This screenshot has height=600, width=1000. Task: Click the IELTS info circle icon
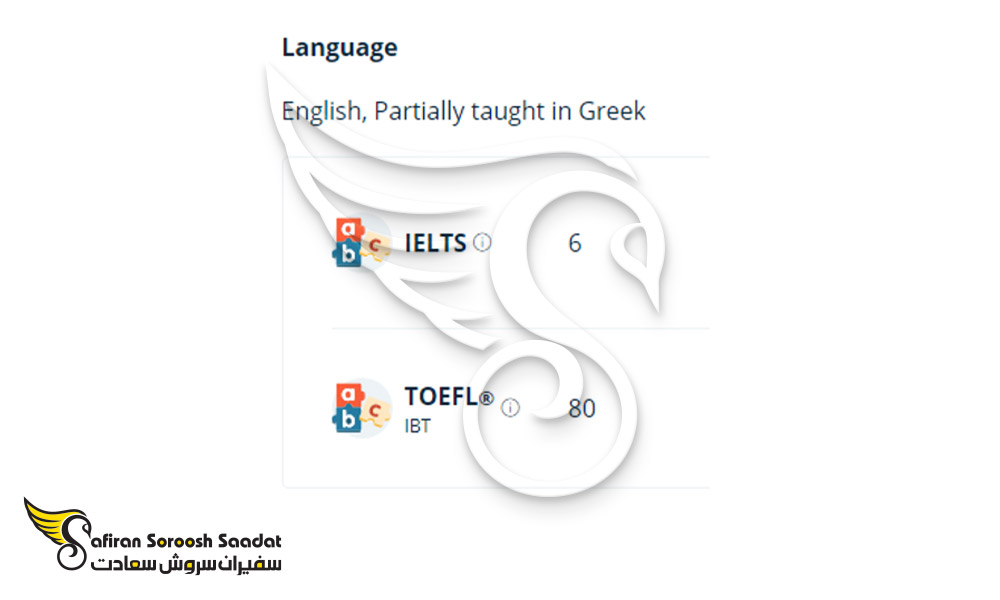click(483, 242)
